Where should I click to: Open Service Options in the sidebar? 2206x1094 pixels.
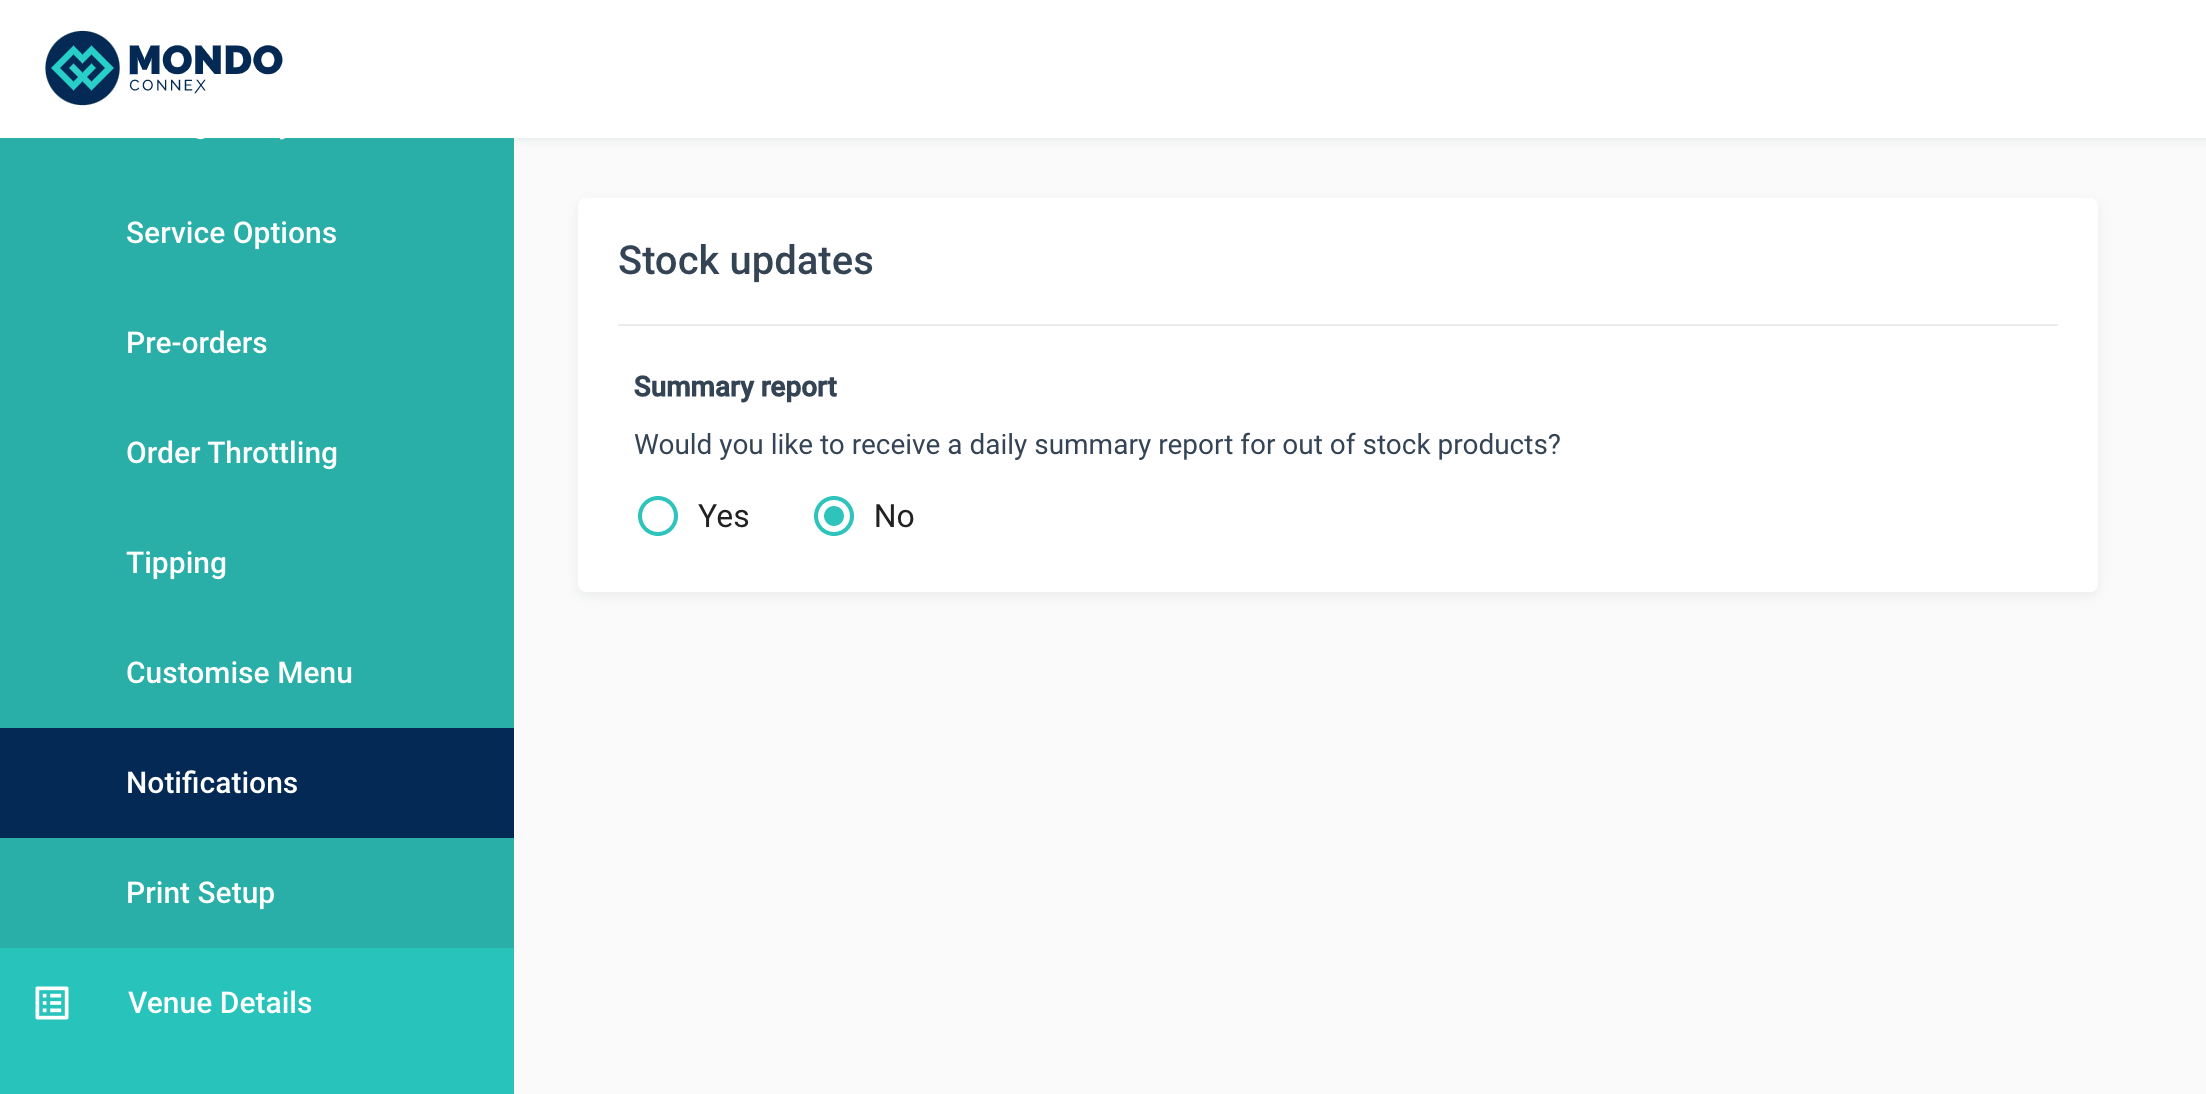tap(231, 233)
